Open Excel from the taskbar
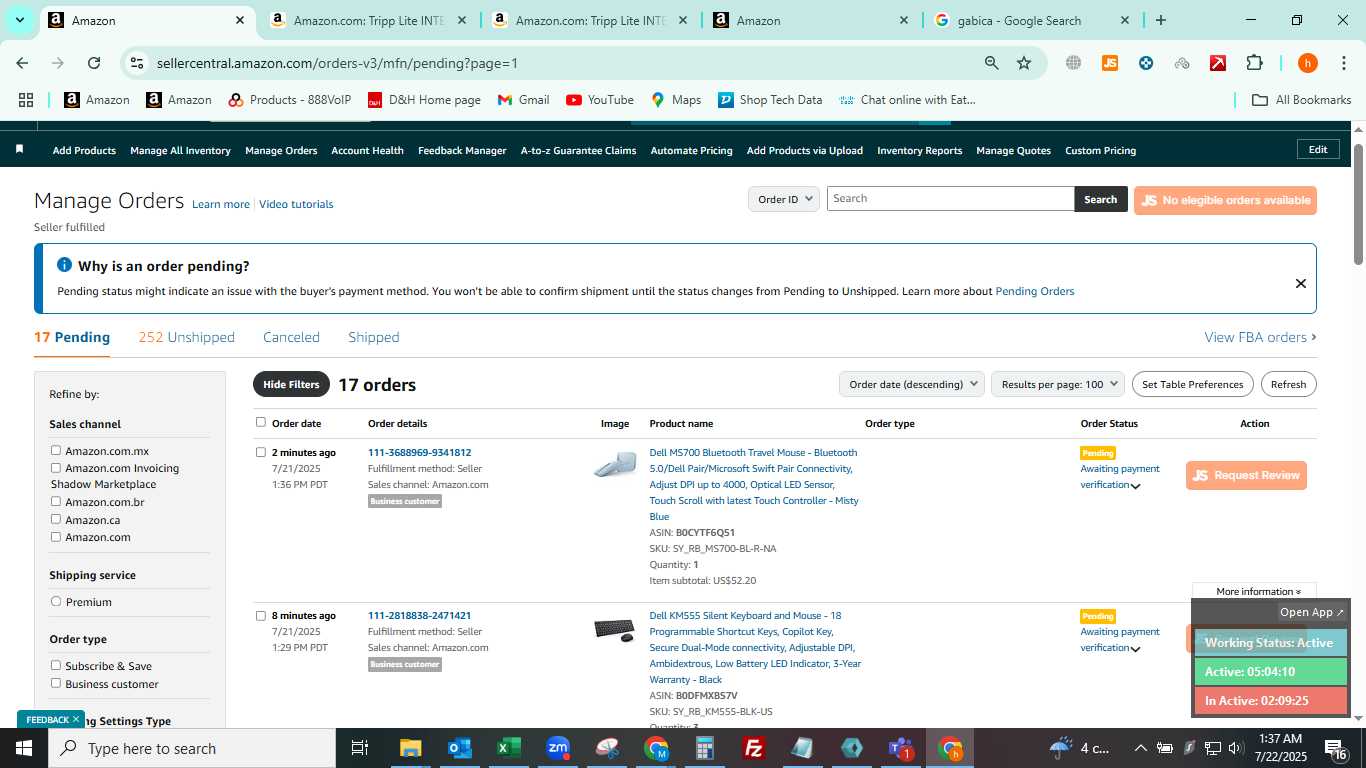The width and height of the screenshot is (1366, 768). click(508, 748)
